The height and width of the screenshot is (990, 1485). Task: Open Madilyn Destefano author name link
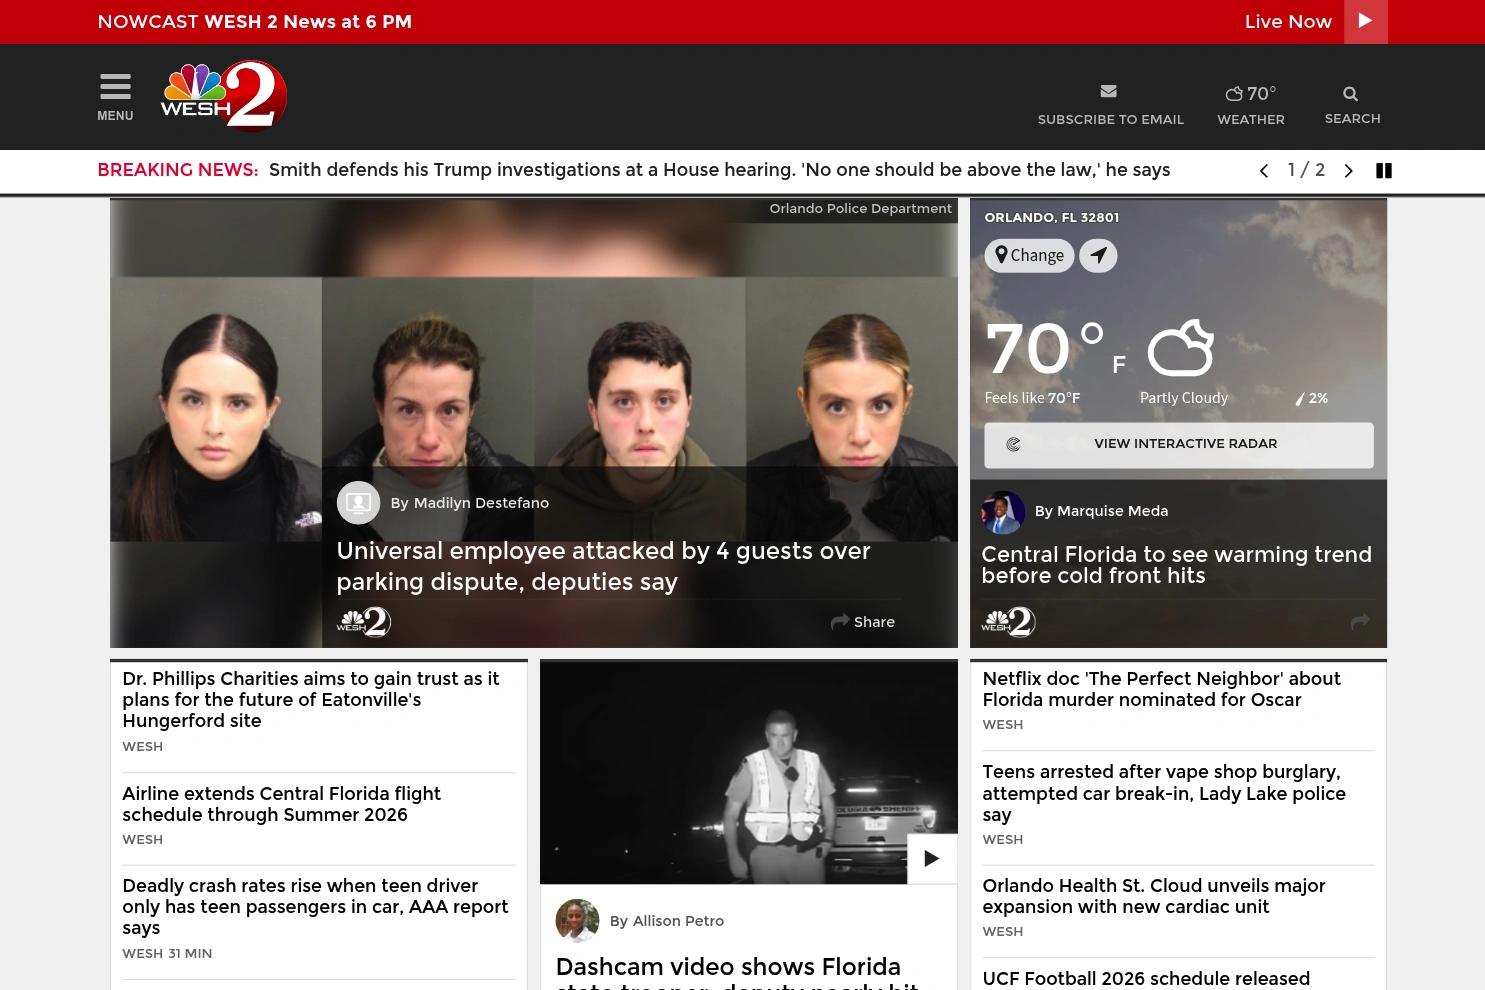click(481, 503)
